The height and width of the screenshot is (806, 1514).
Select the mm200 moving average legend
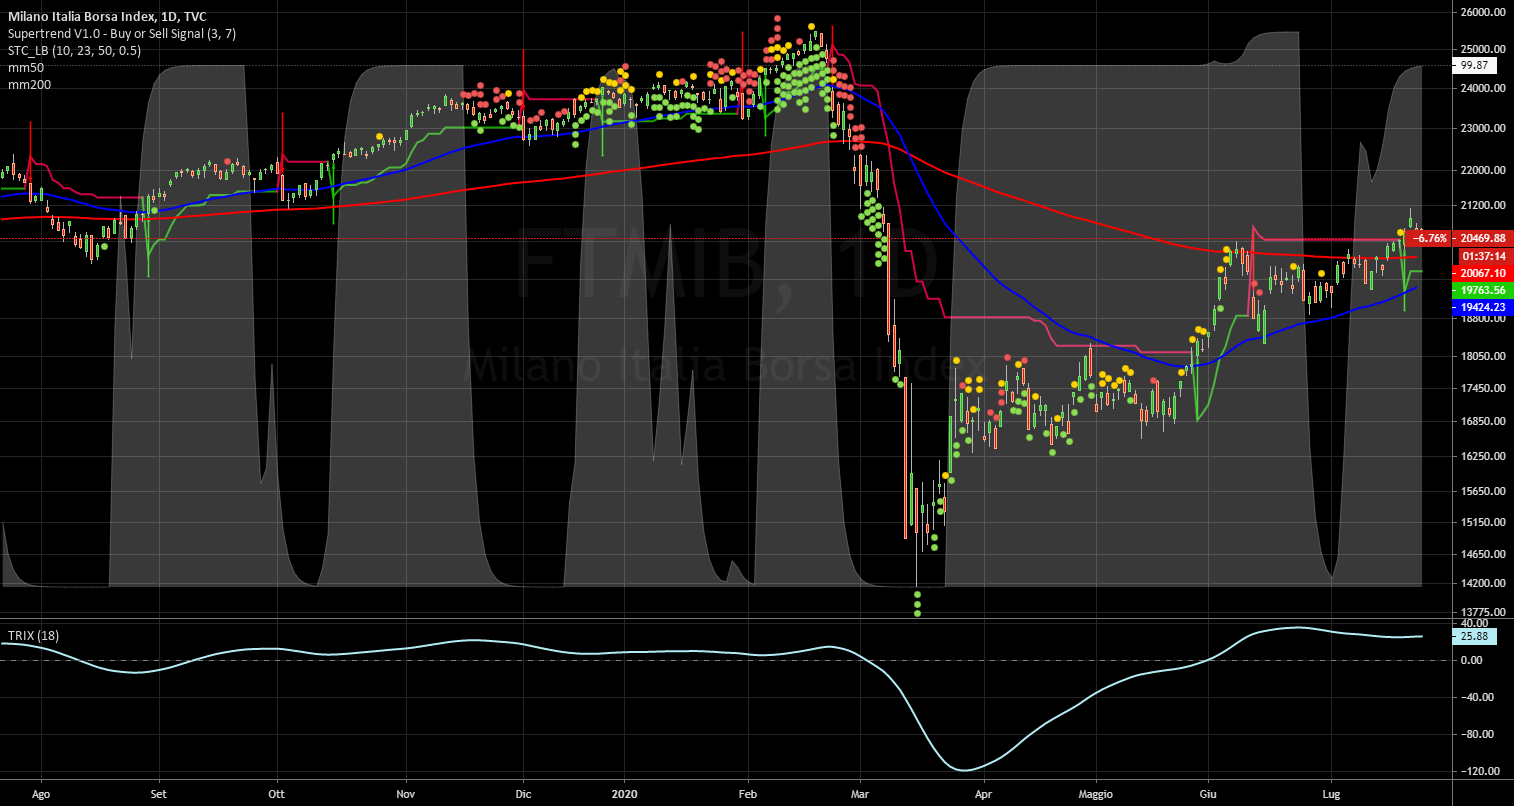click(29, 85)
